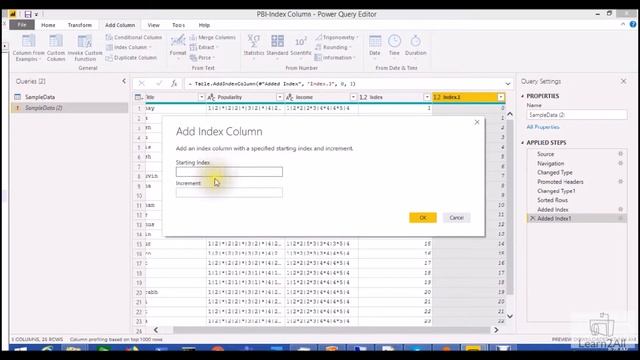The height and width of the screenshot is (360, 640).
Task: Select the Navigation applied step
Action: point(551,163)
